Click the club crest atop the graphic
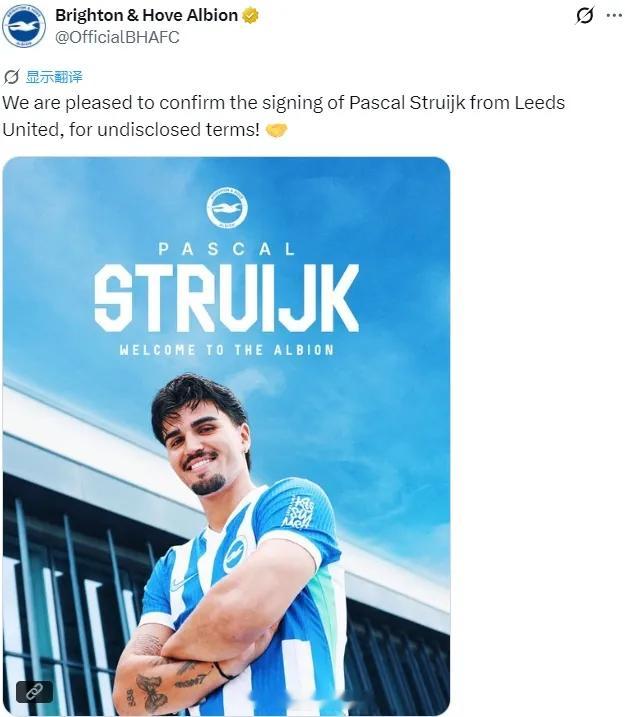Viewport: 625px width, 717px height. click(227, 208)
